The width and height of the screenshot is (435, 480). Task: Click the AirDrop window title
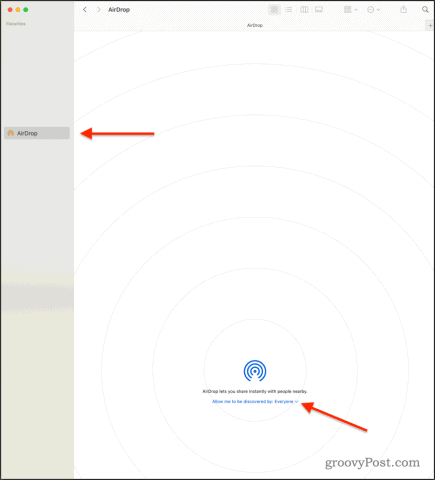click(x=119, y=10)
